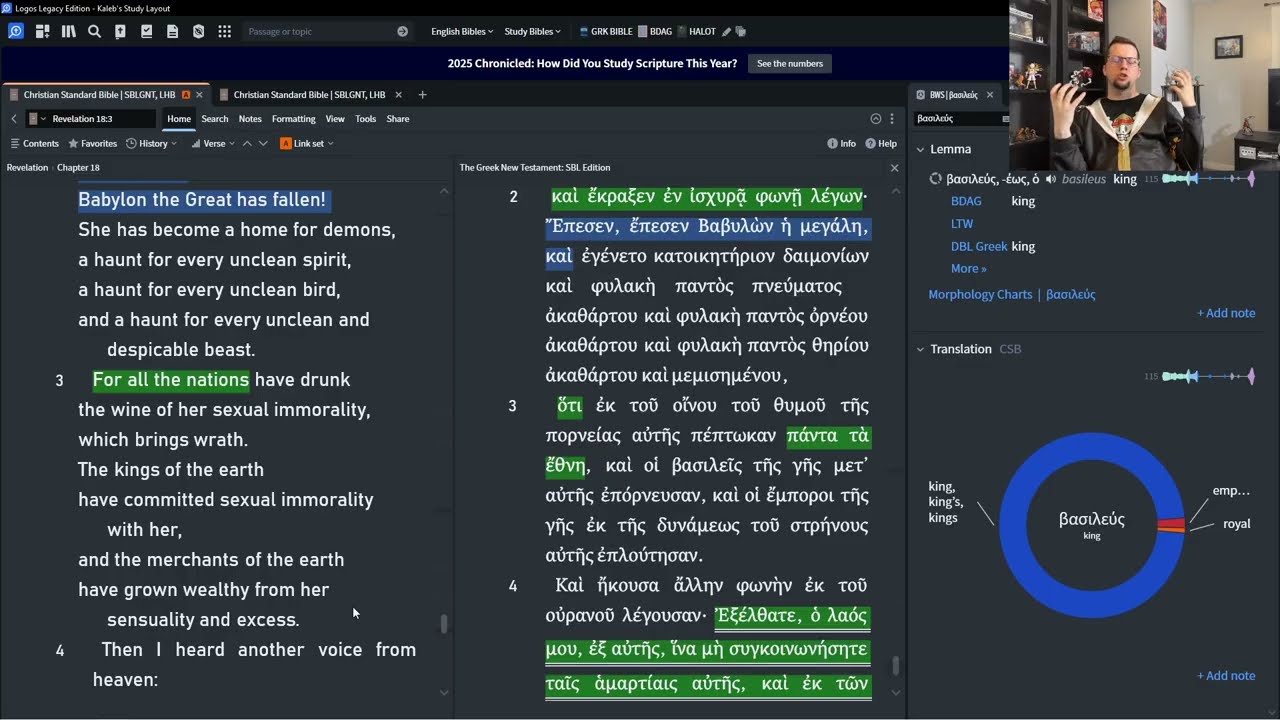Click the blue king segment of translation ring
1280x720 pixels.
(x=1015, y=525)
